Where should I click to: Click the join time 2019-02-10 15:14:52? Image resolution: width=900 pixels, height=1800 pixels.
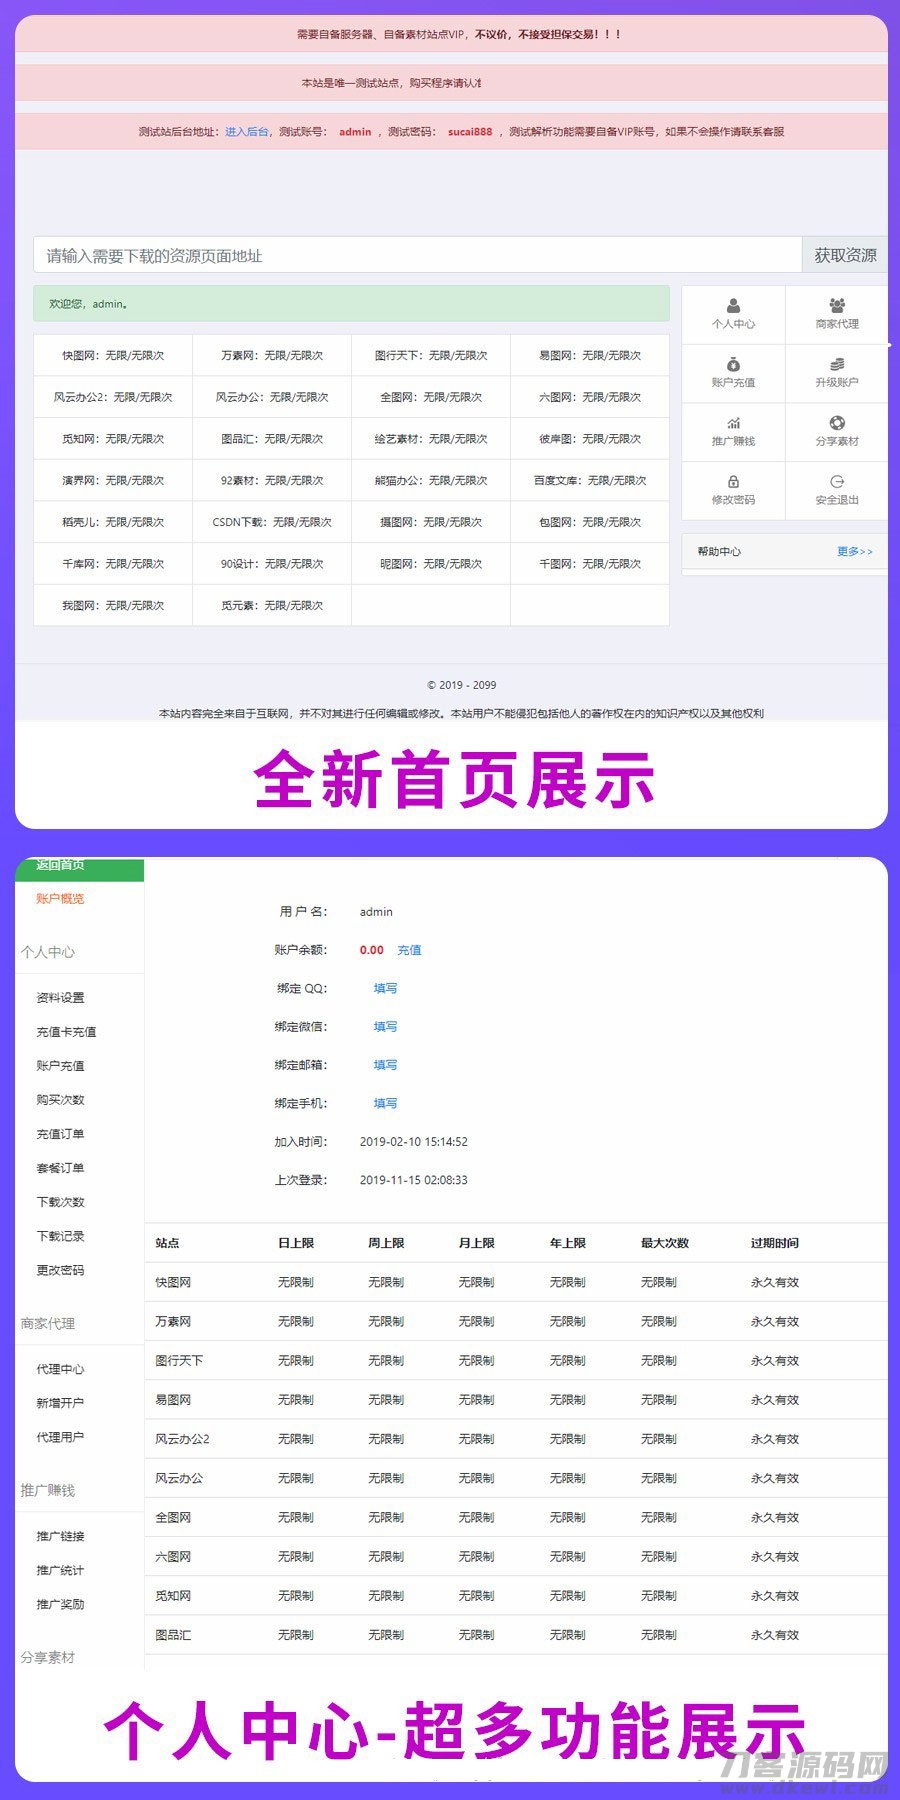tap(414, 1141)
